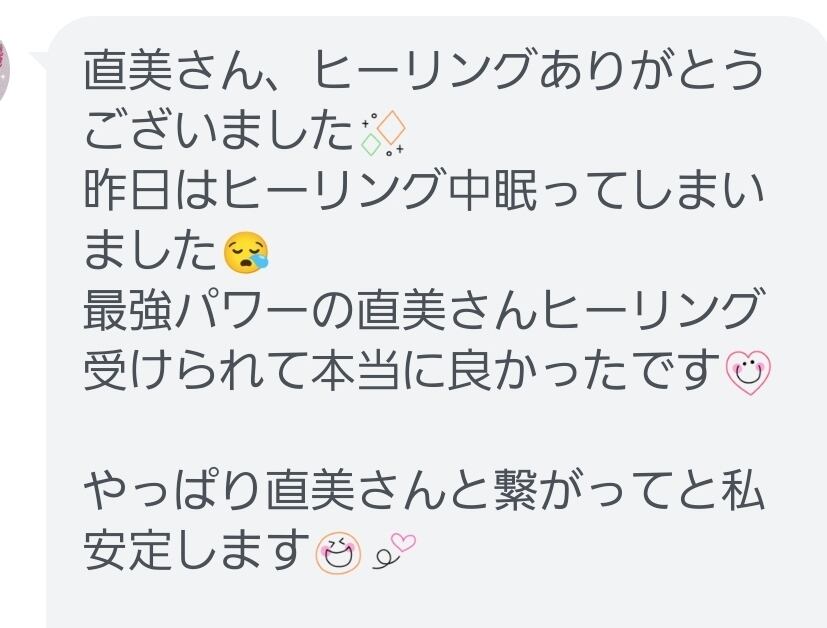Click the pink heart swirl emoji
The image size is (827, 628).
tap(395, 551)
